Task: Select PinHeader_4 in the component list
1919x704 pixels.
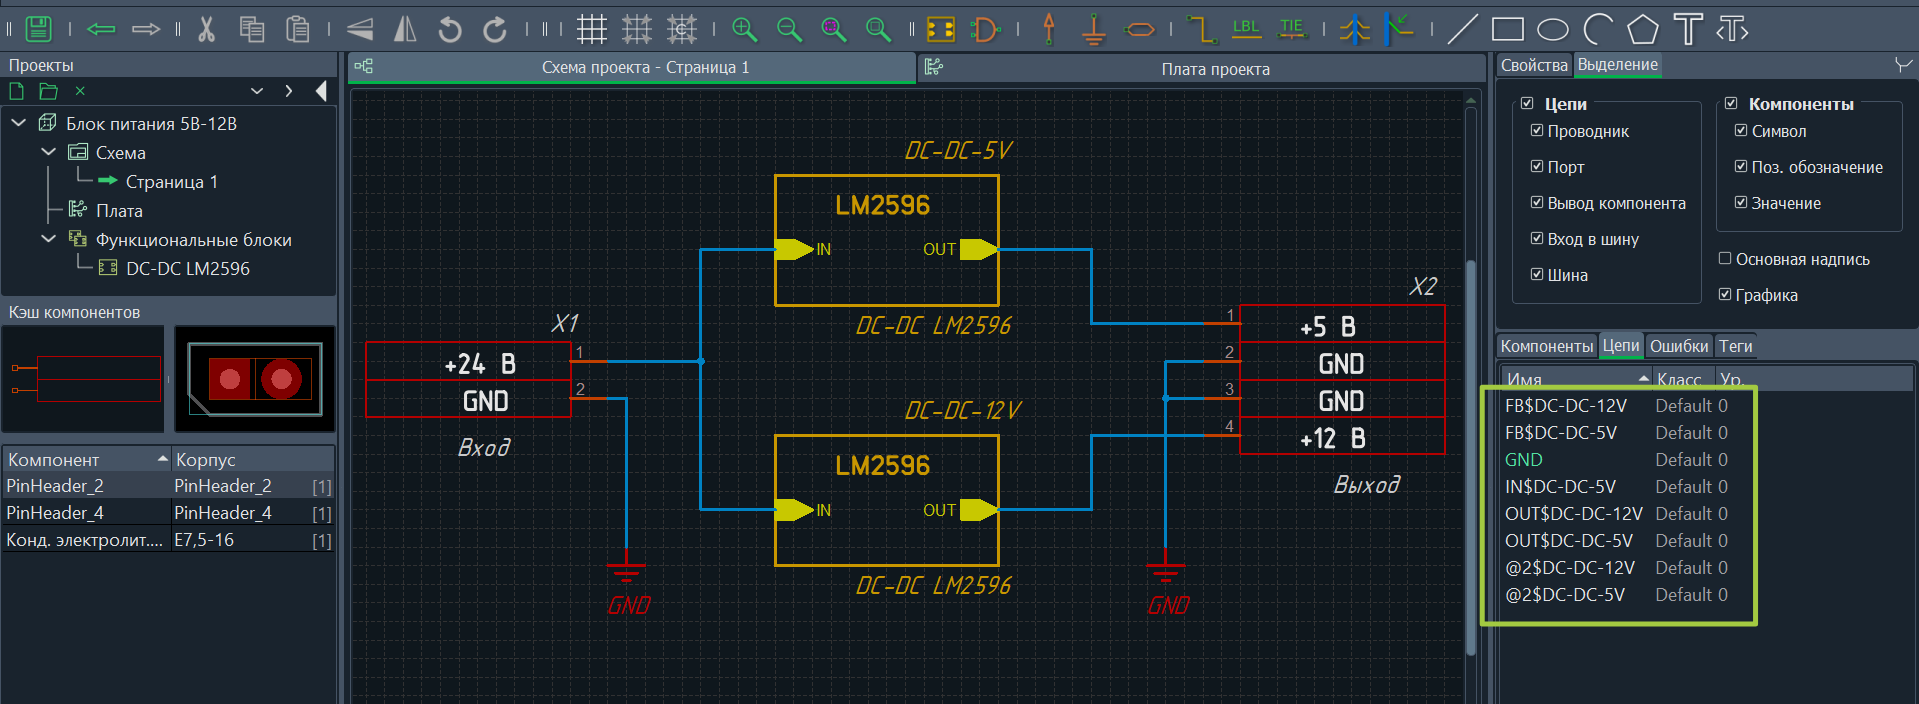Action: click(x=55, y=513)
